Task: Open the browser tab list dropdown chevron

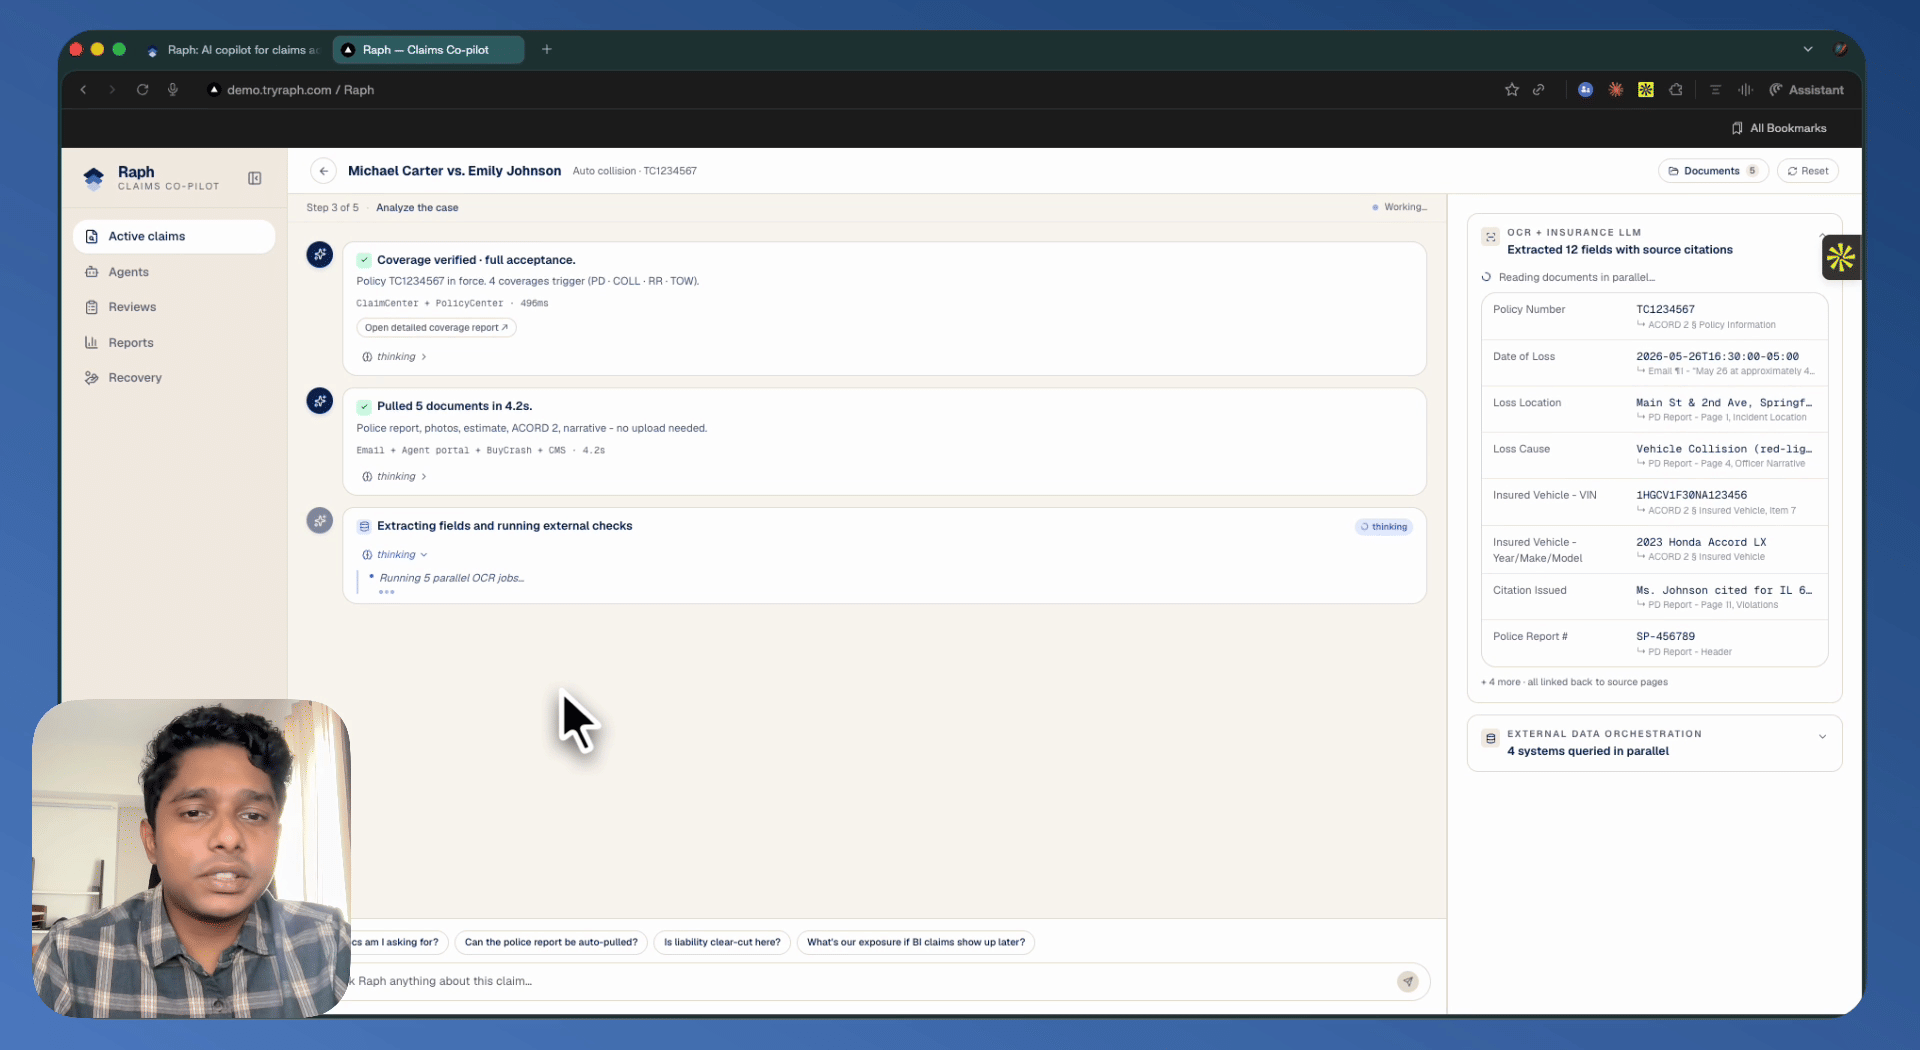Action: point(1808,49)
